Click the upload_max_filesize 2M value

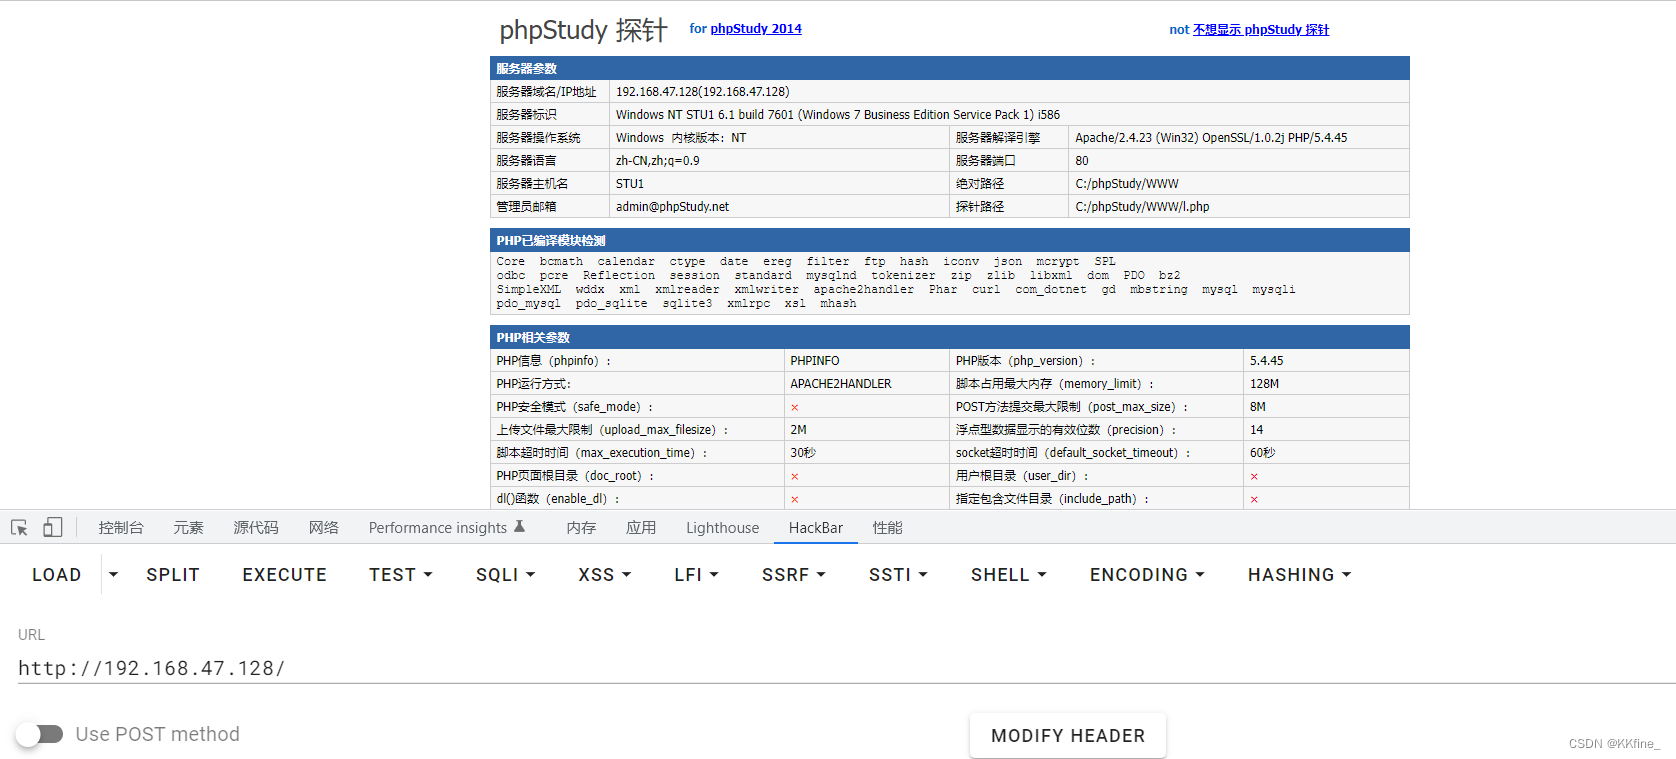point(798,429)
